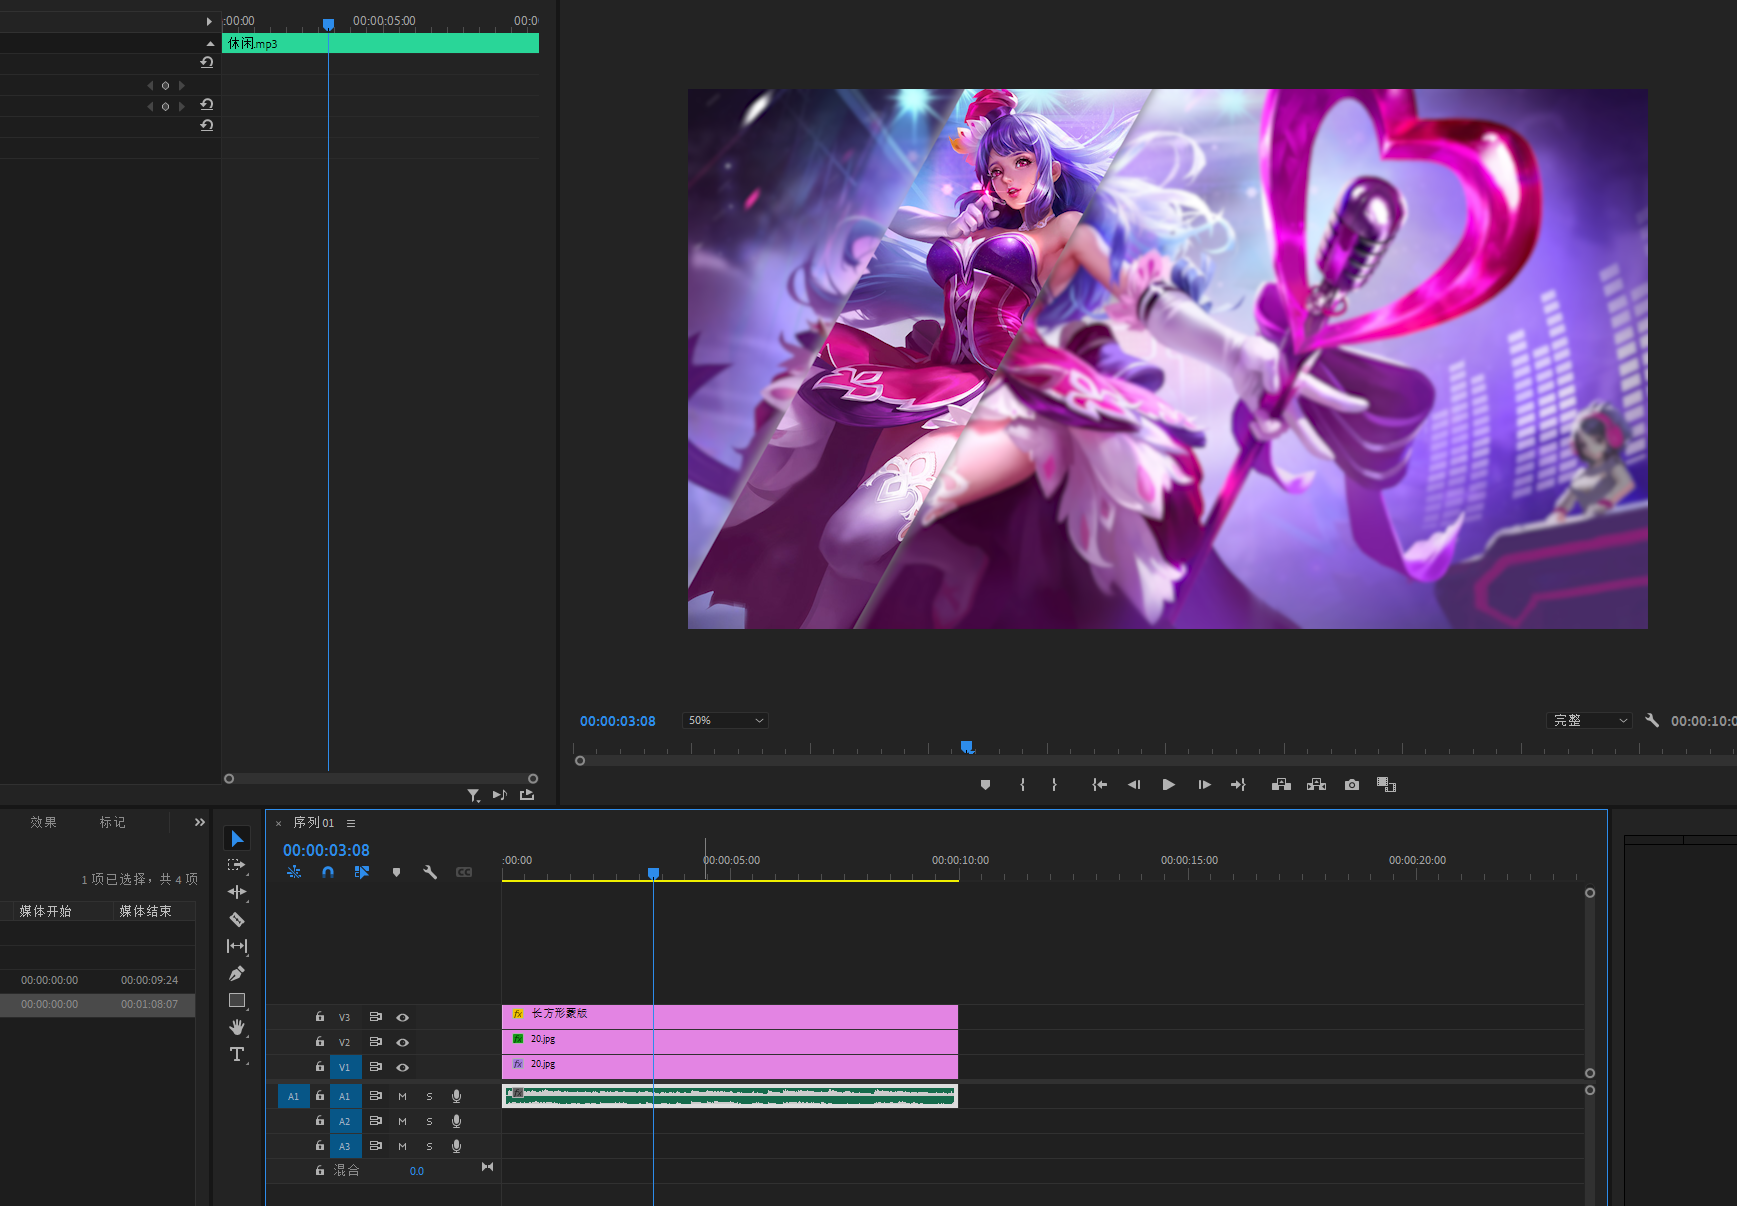This screenshot has width=1737, height=1206.
Task: Select the Pen tool
Action: tap(237, 973)
